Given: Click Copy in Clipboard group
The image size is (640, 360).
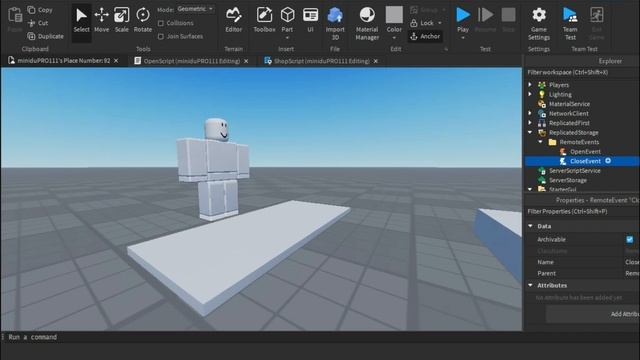Looking at the screenshot, I should pyautogui.click(x=40, y=10).
